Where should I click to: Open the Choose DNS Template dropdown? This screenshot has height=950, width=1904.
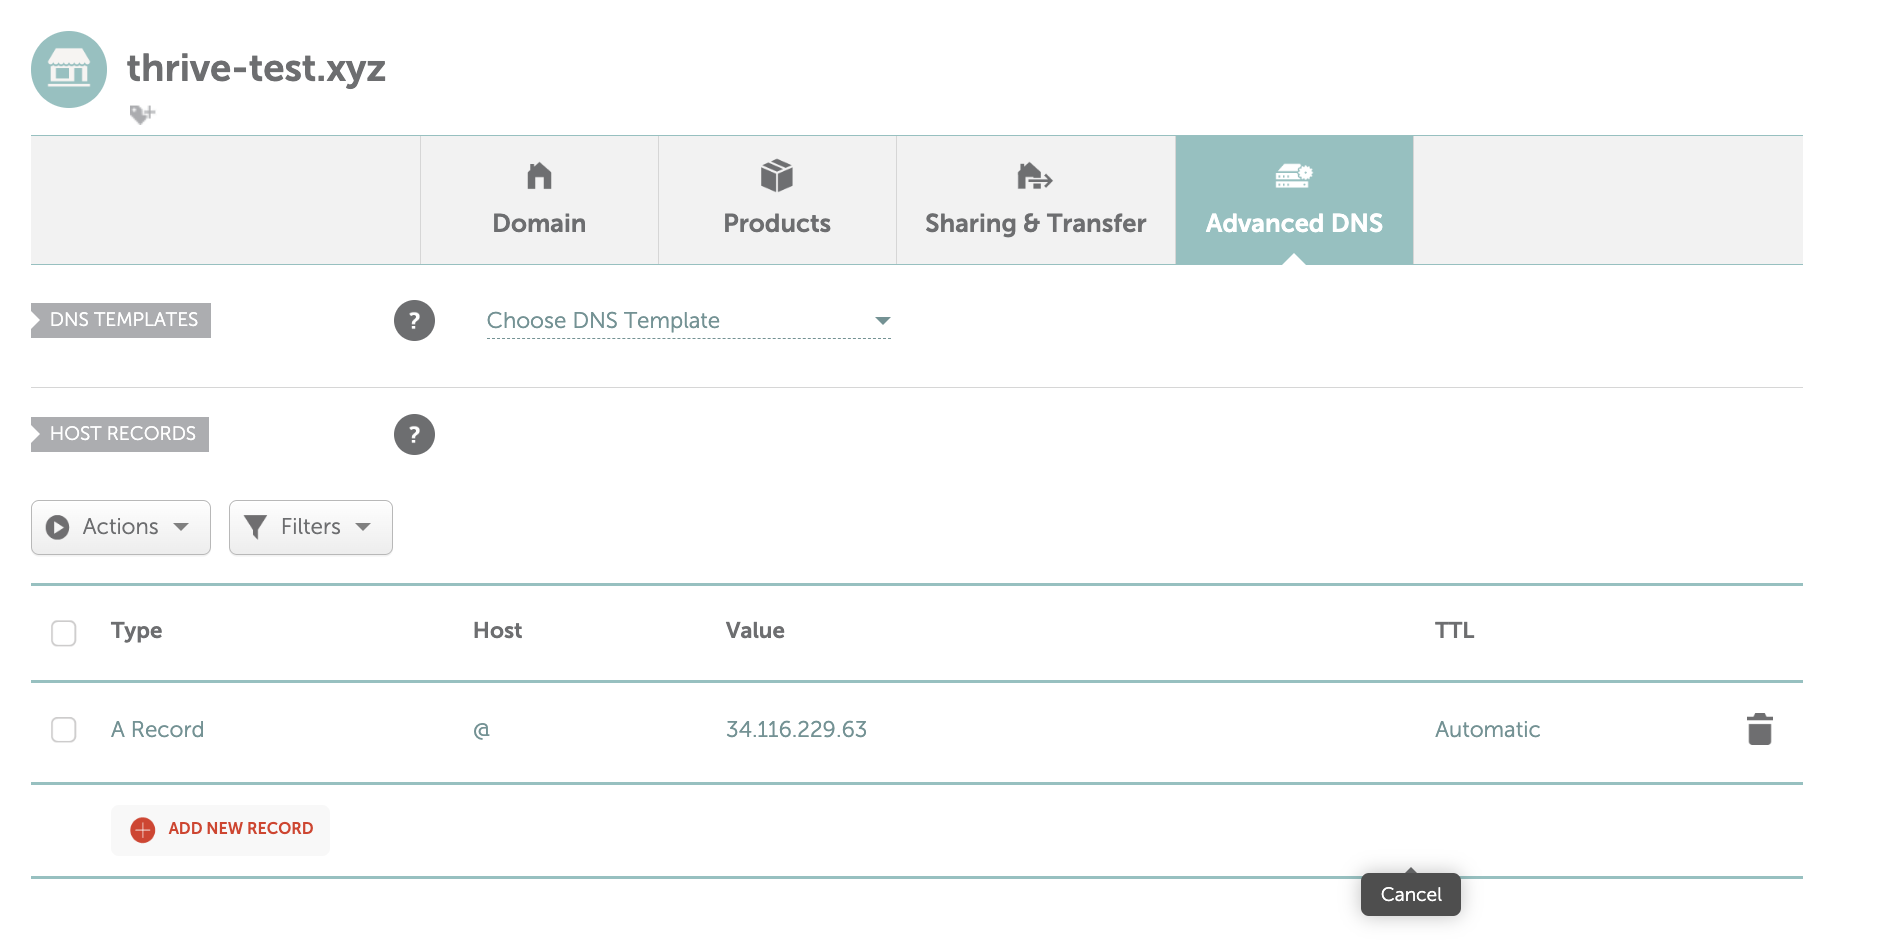coord(688,320)
